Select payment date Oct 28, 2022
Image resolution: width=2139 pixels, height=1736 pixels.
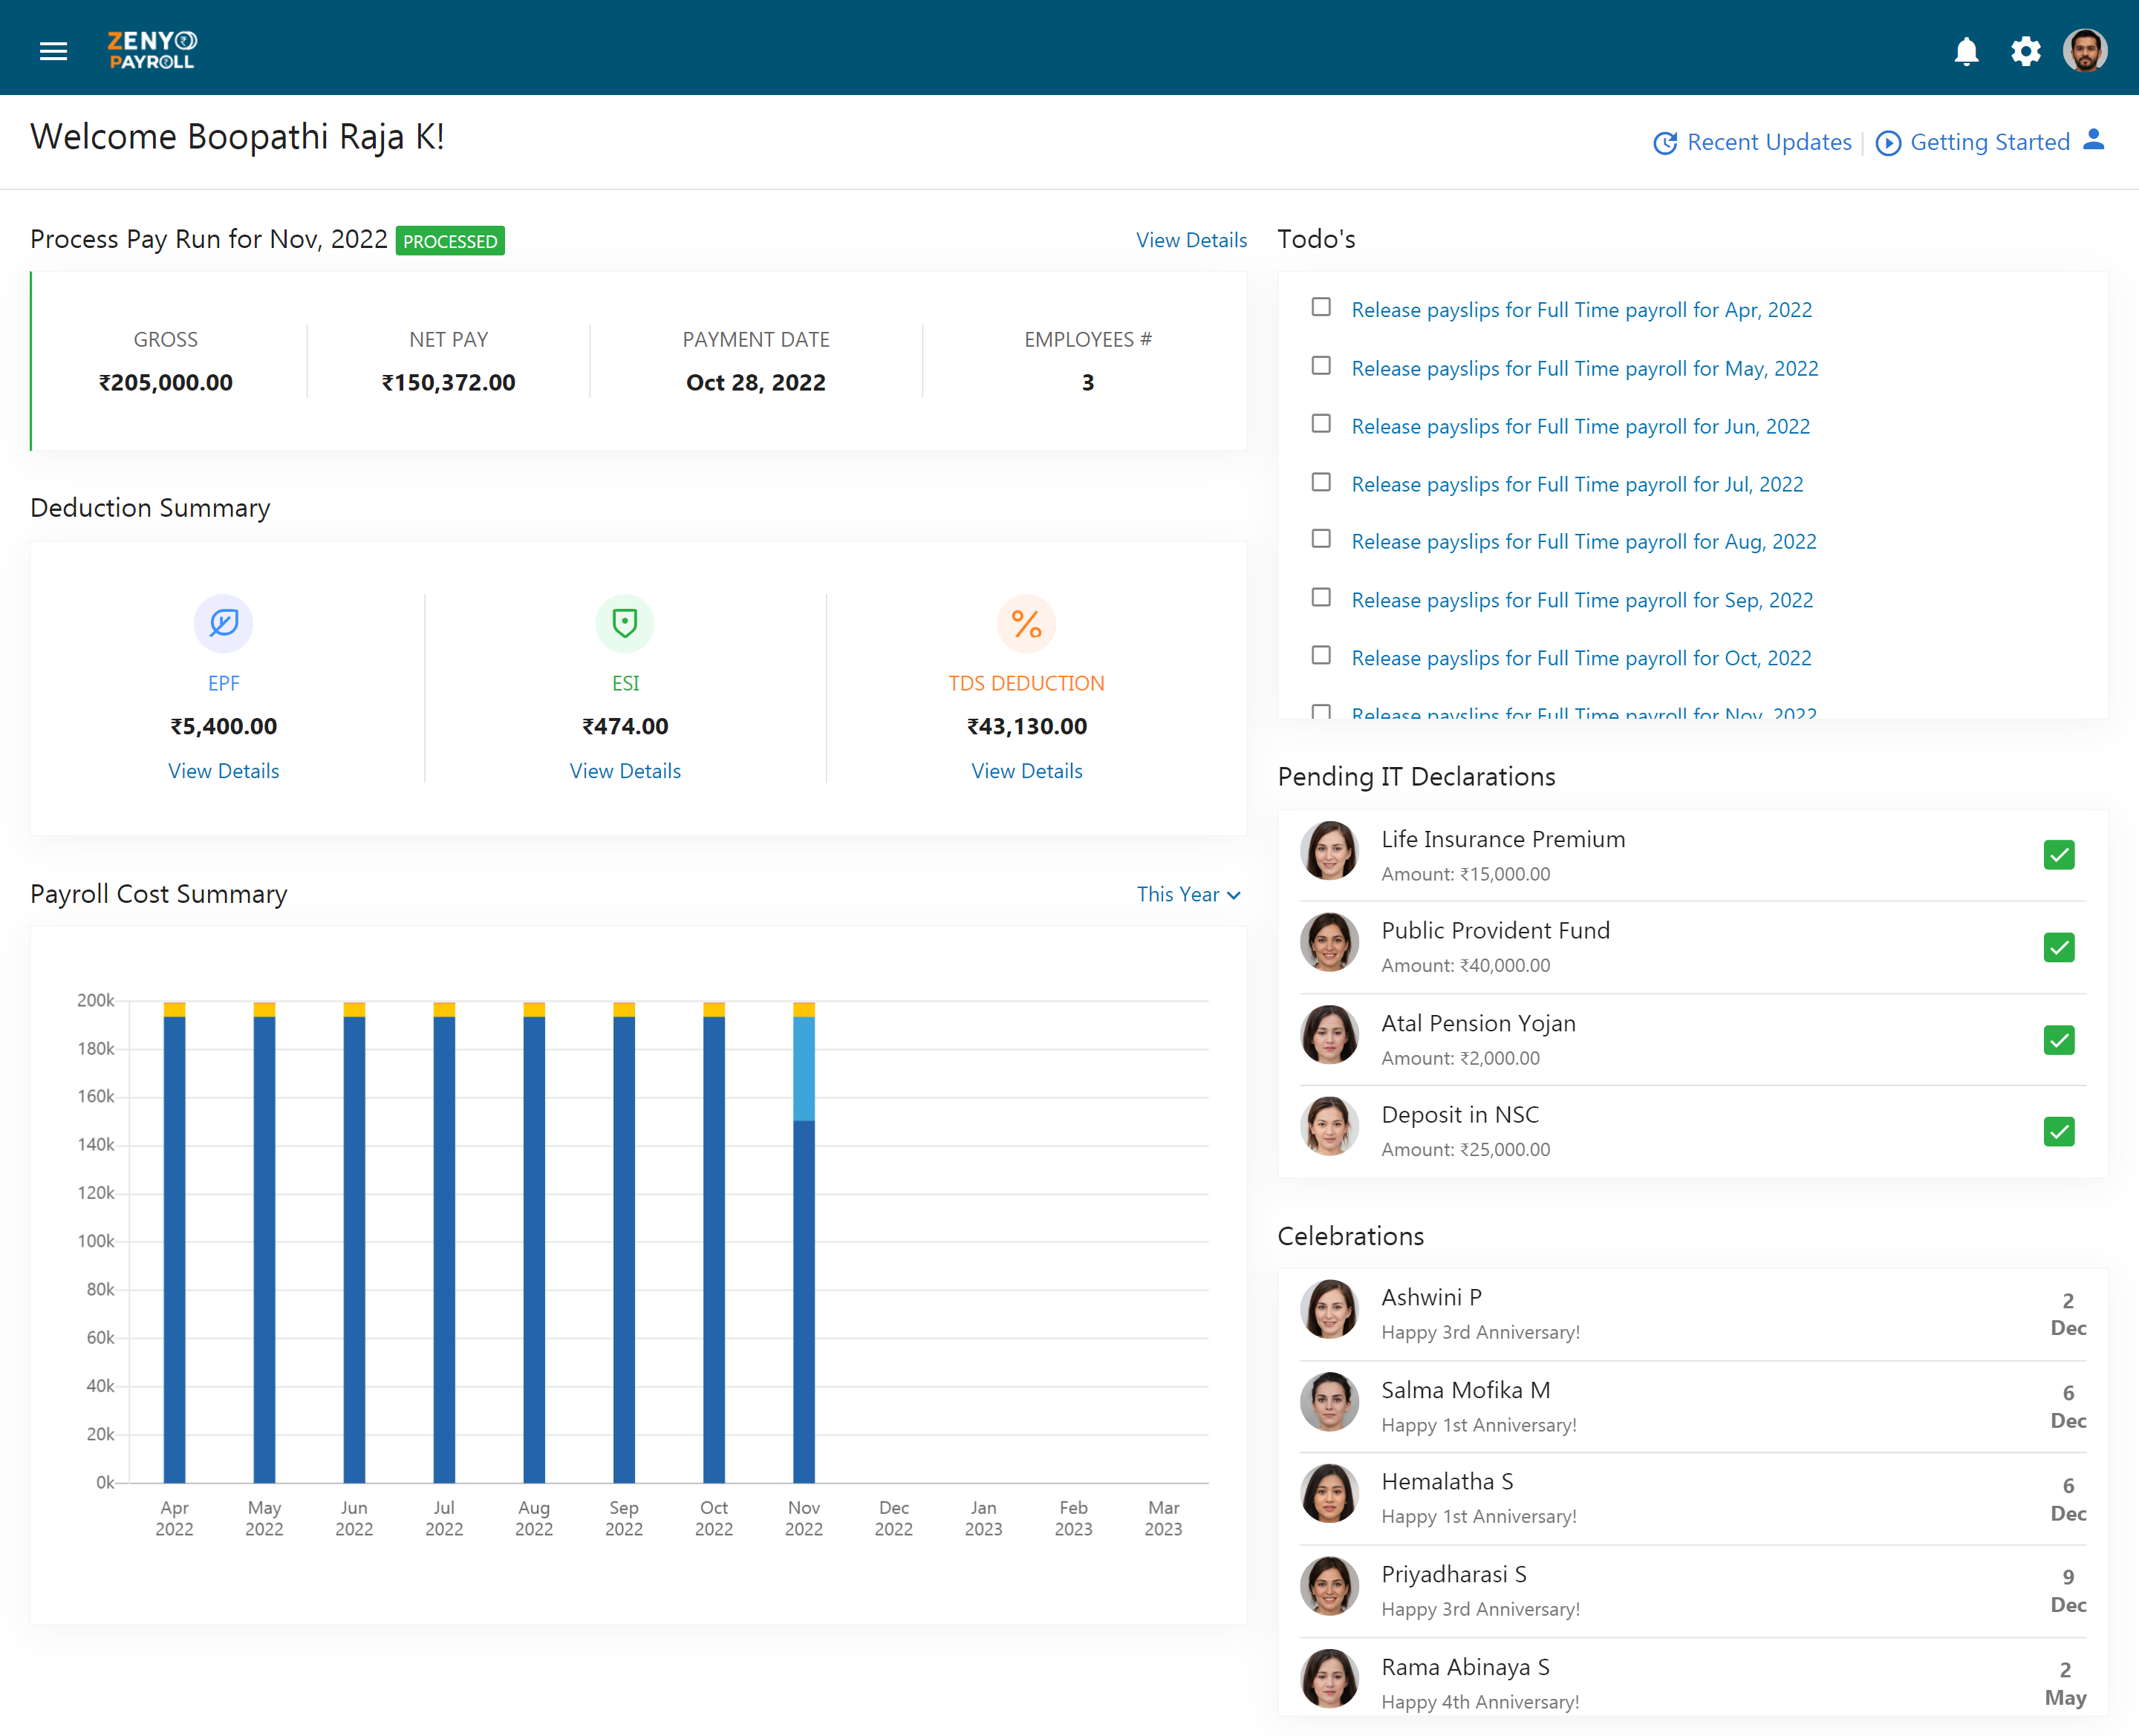click(756, 383)
